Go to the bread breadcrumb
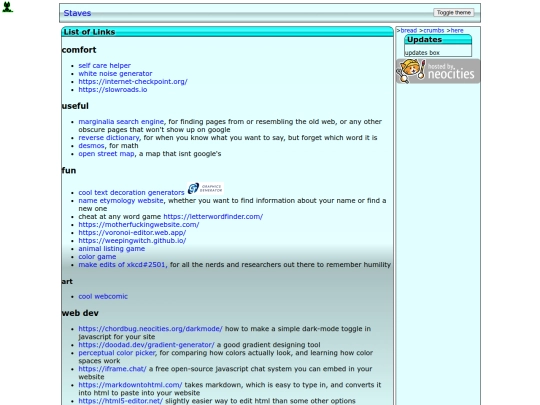Viewport: 540px width, 405px height. (x=408, y=30)
